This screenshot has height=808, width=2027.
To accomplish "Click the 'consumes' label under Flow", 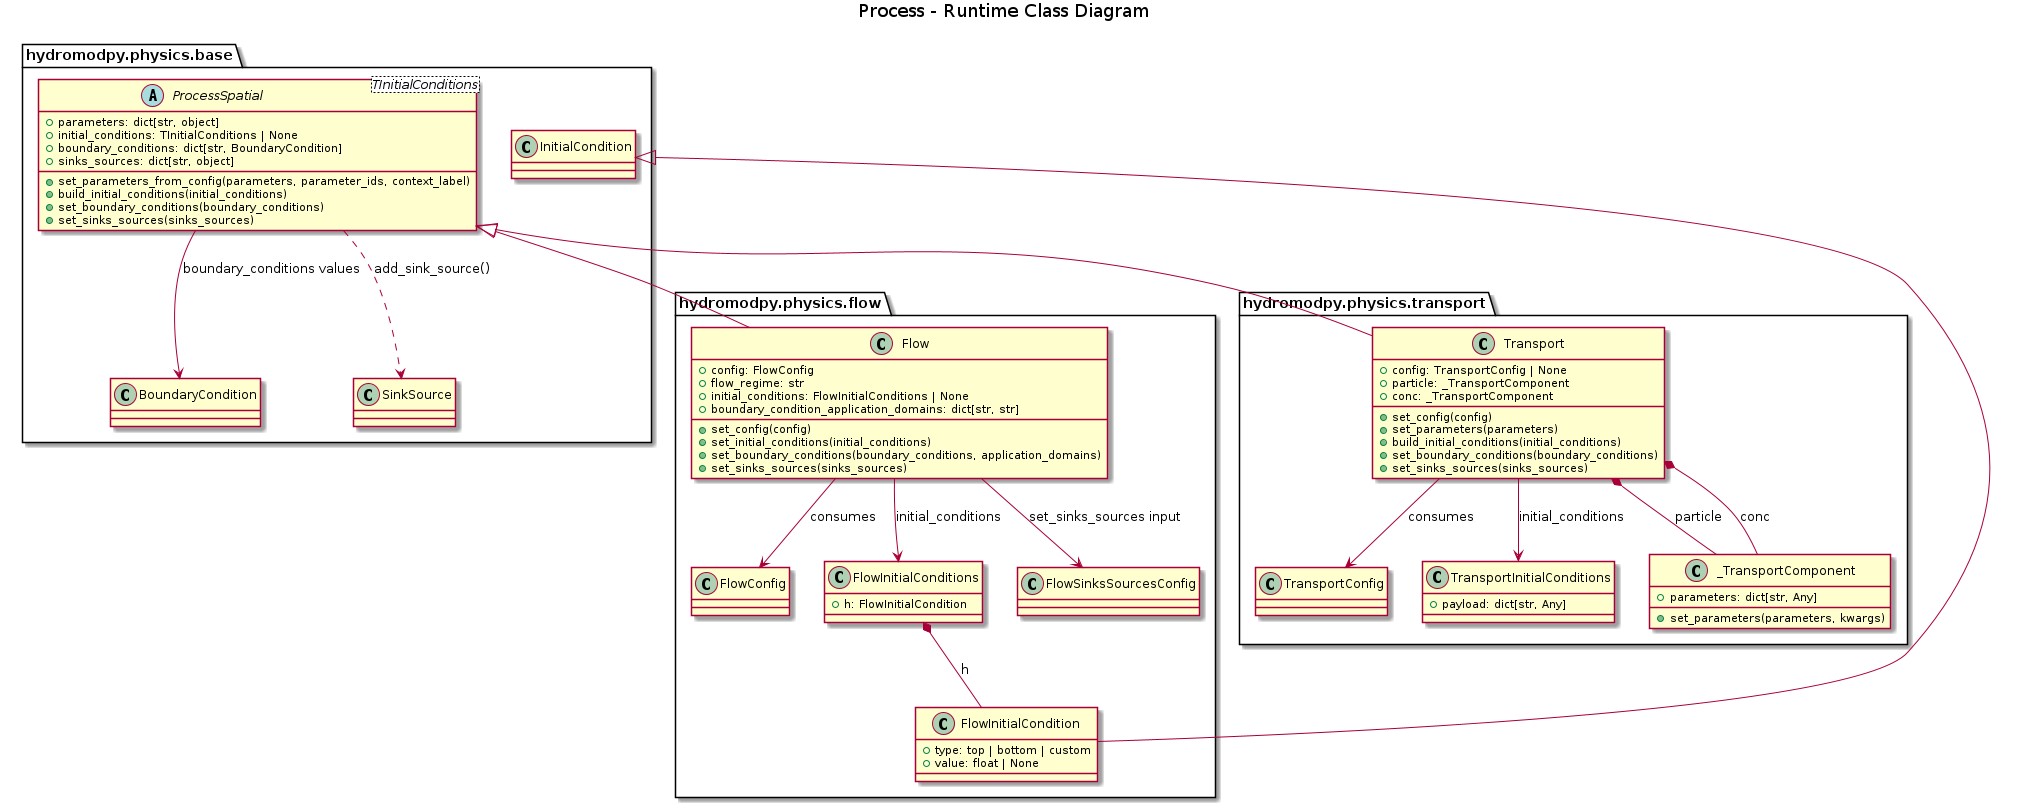I will coord(843,517).
